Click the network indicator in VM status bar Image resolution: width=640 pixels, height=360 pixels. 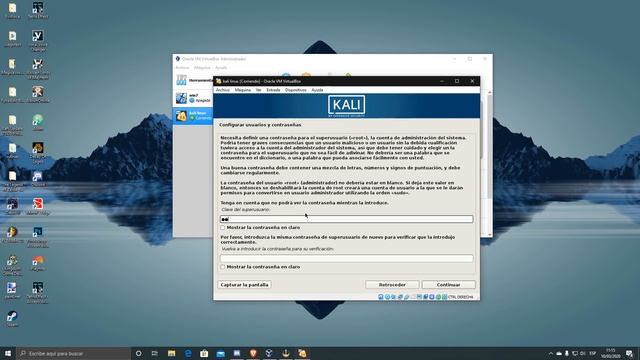point(400,297)
